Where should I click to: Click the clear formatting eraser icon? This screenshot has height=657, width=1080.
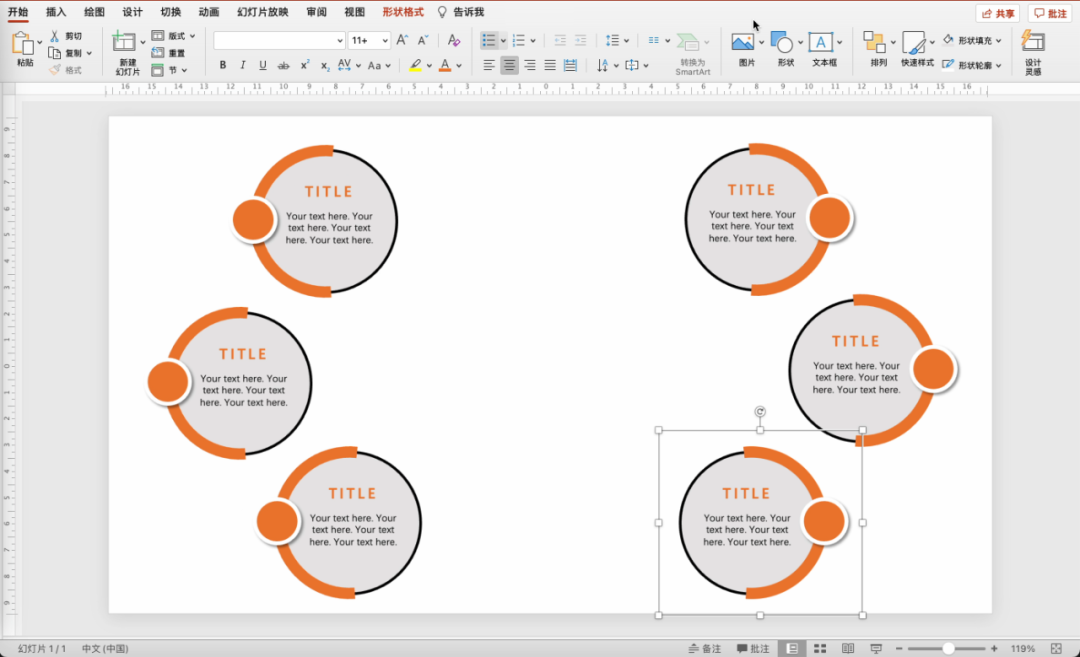click(x=454, y=40)
